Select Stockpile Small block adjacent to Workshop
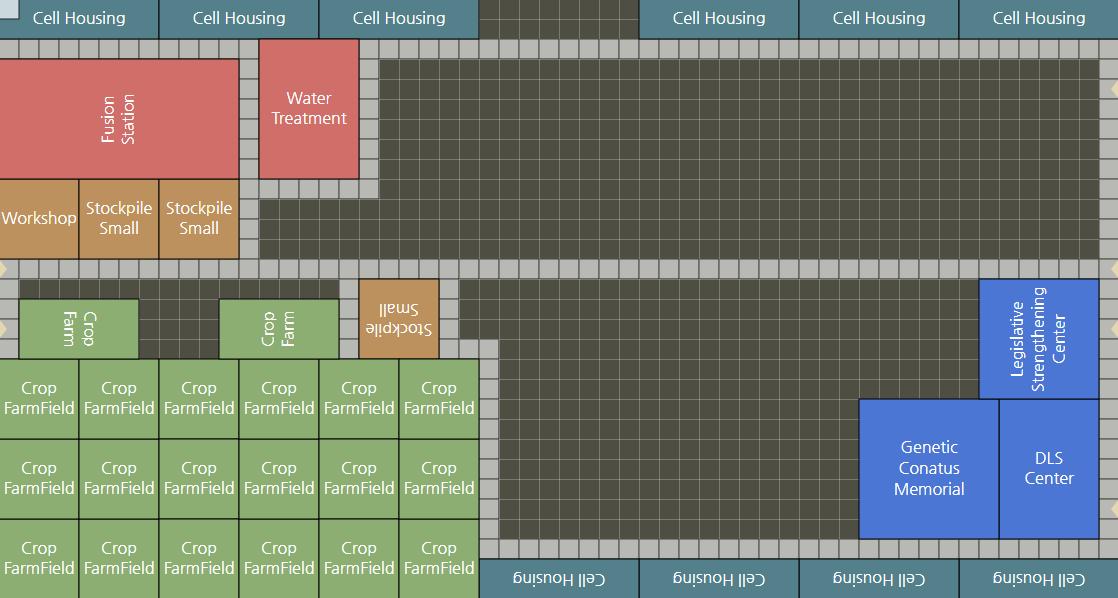This screenshot has height=598, width=1118. pyautogui.click(x=119, y=219)
